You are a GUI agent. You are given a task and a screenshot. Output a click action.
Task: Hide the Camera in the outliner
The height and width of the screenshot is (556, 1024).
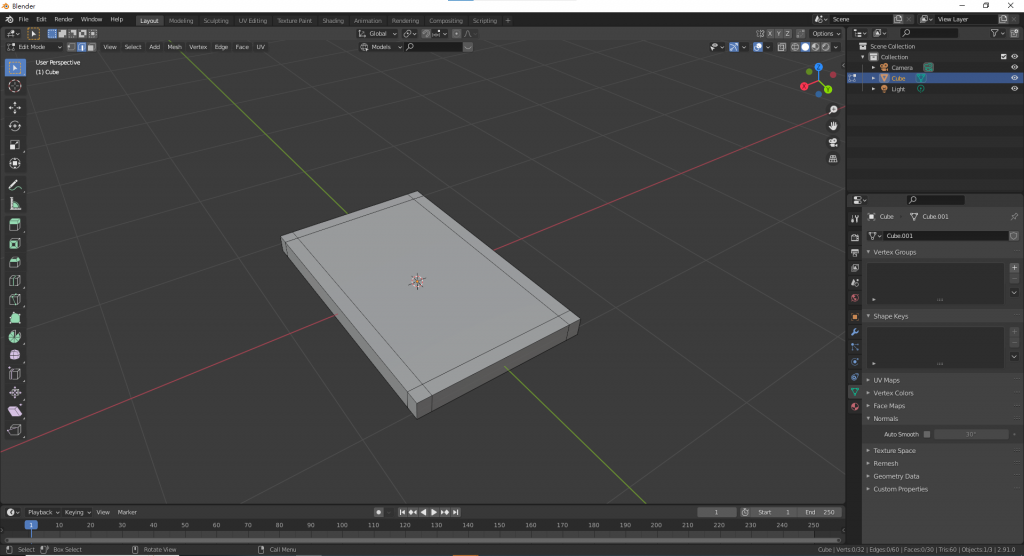(1014, 67)
